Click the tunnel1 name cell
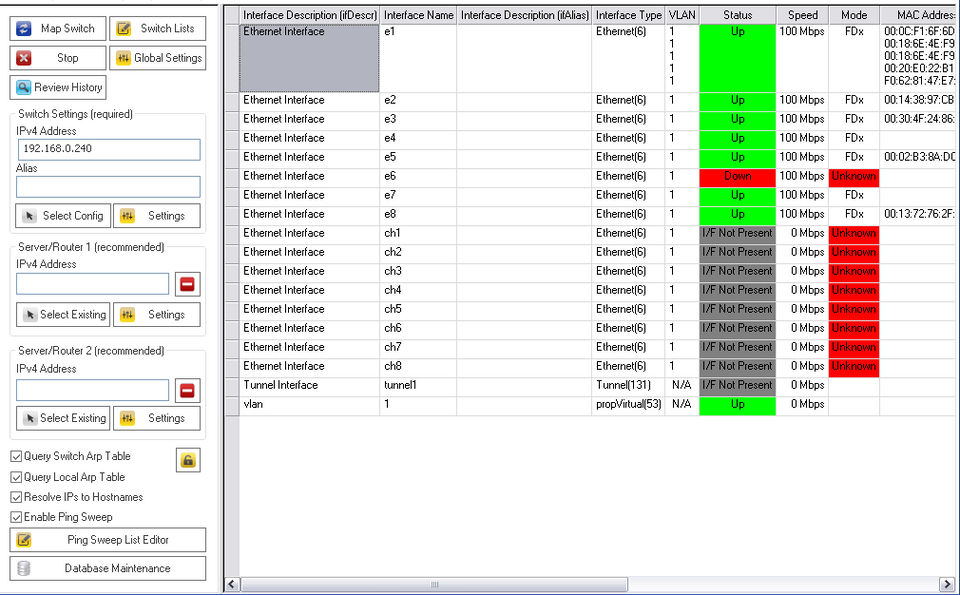960x595 pixels. click(x=418, y=385)
